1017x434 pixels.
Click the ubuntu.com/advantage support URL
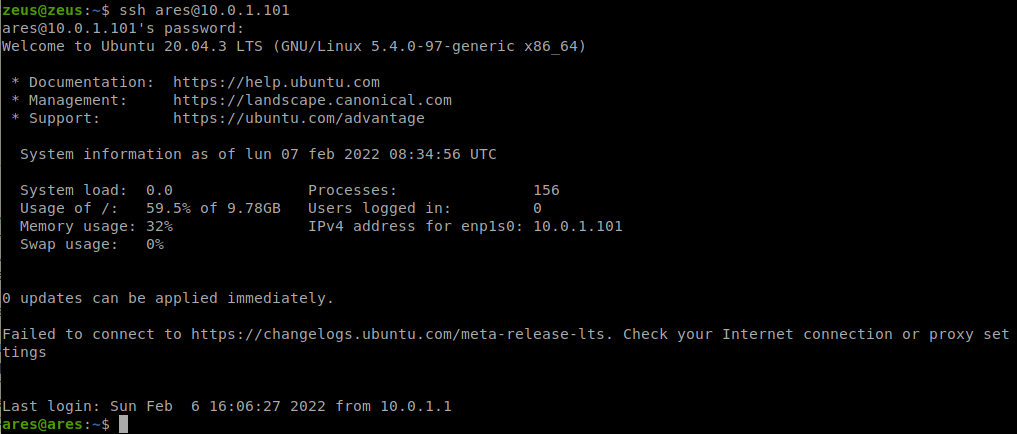coord(299,119)
